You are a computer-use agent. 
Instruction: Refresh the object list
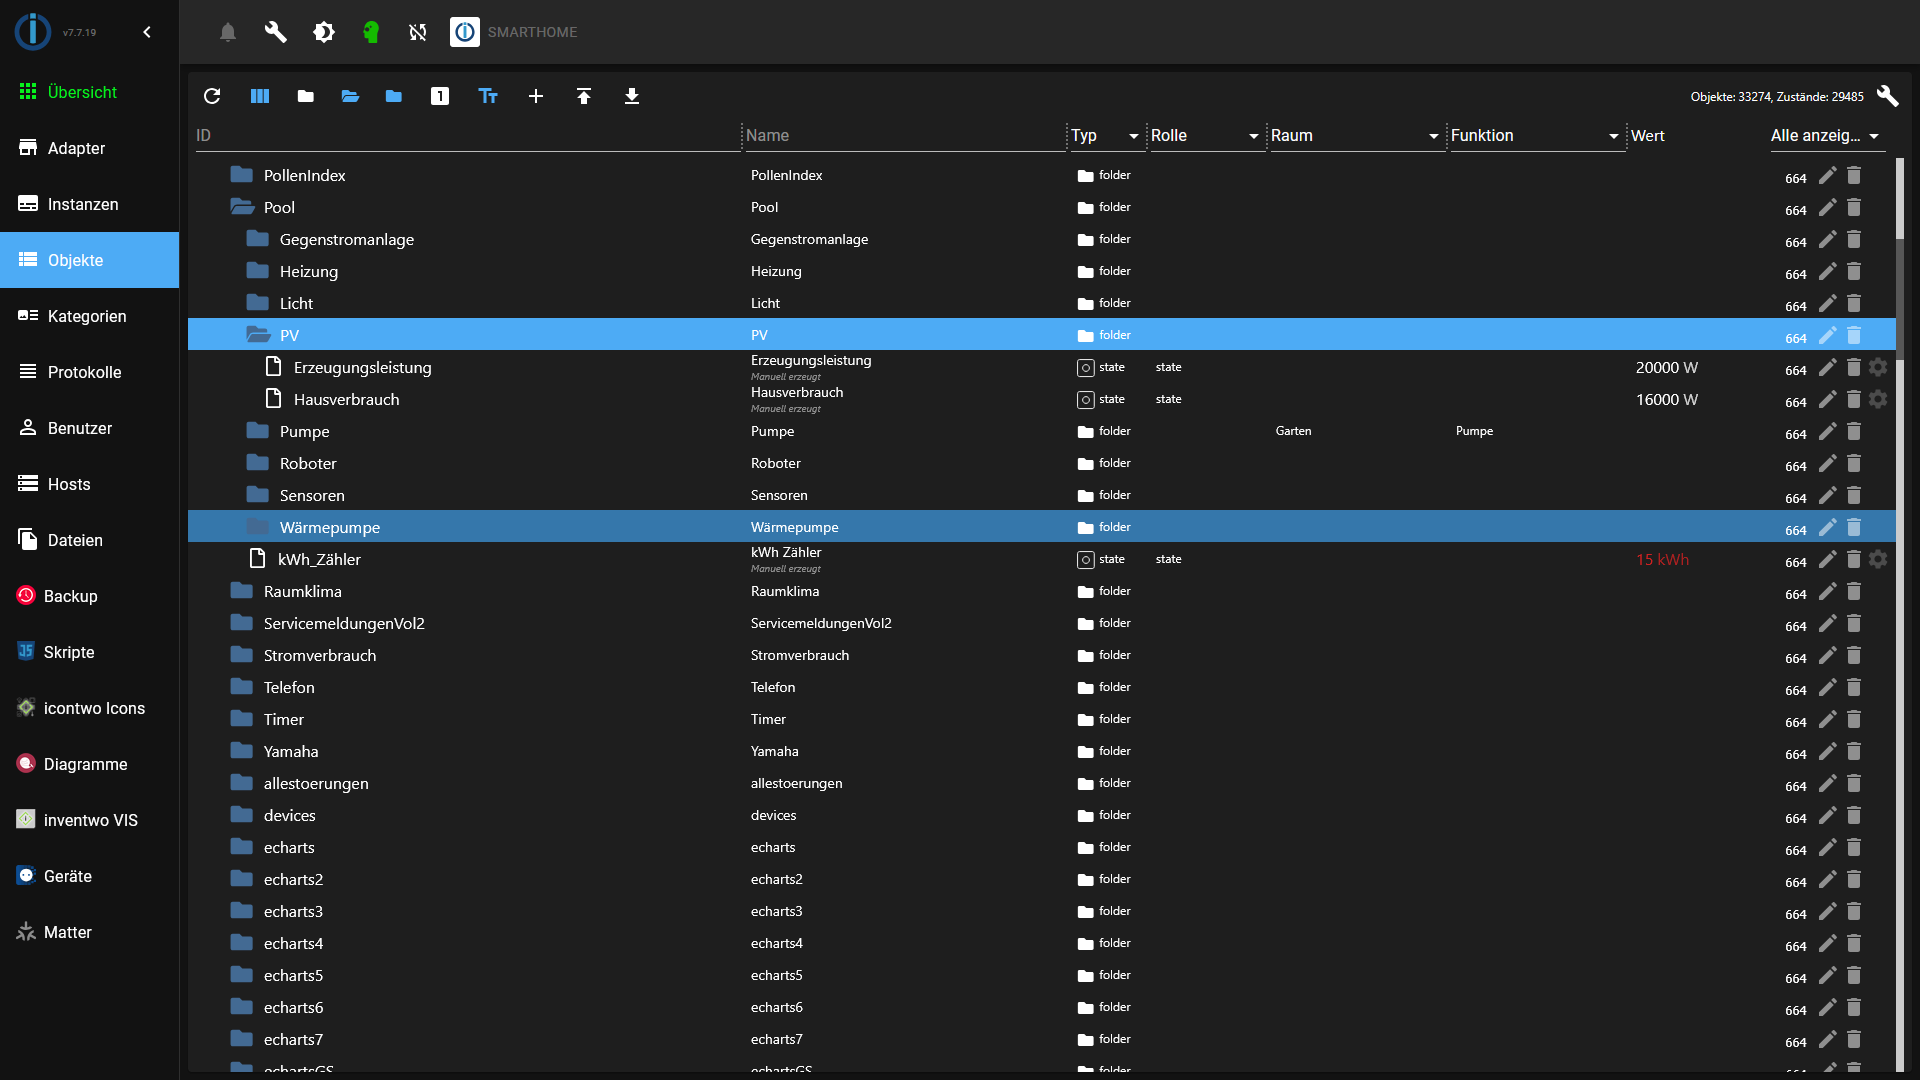coord(212,96)
